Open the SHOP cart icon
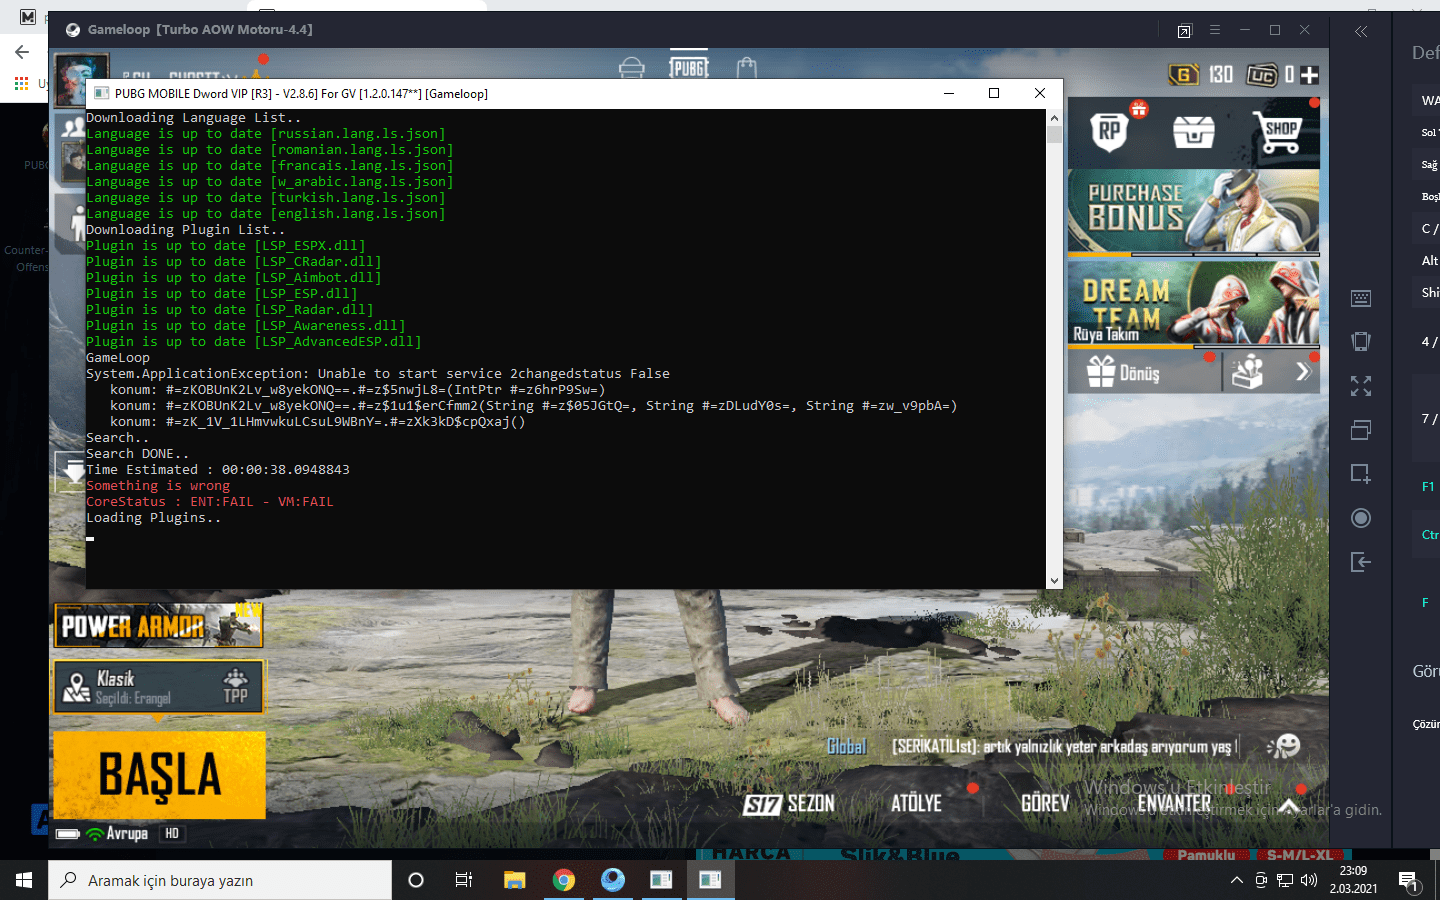 (x=1277, y=133)
